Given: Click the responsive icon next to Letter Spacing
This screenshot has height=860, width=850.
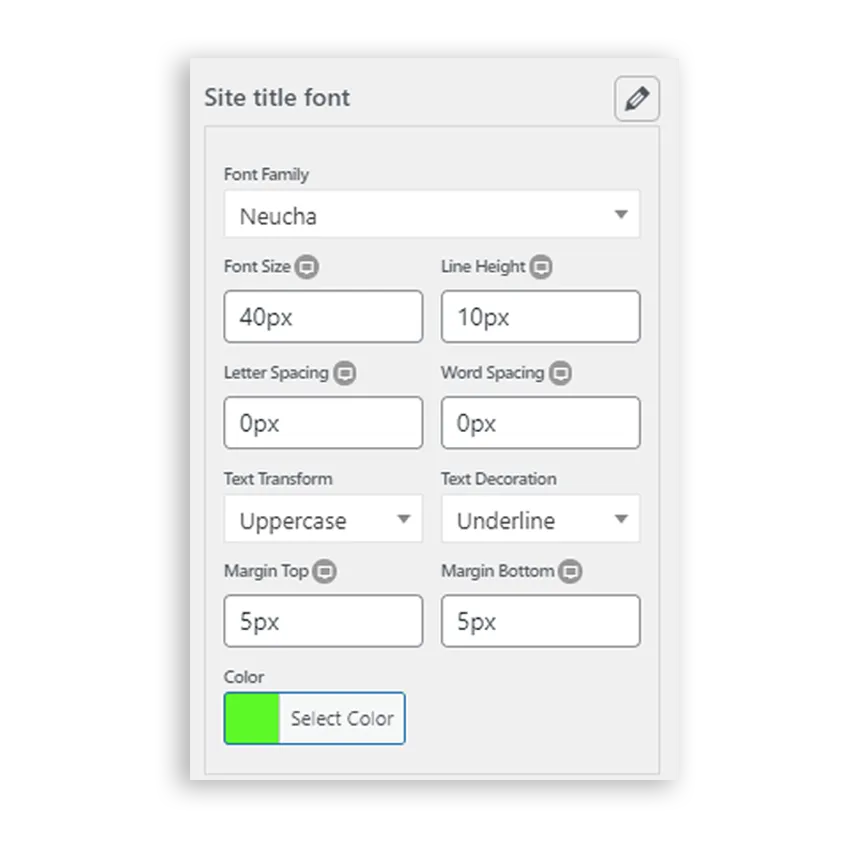Looking at the screenshot, I should [345, 373].
